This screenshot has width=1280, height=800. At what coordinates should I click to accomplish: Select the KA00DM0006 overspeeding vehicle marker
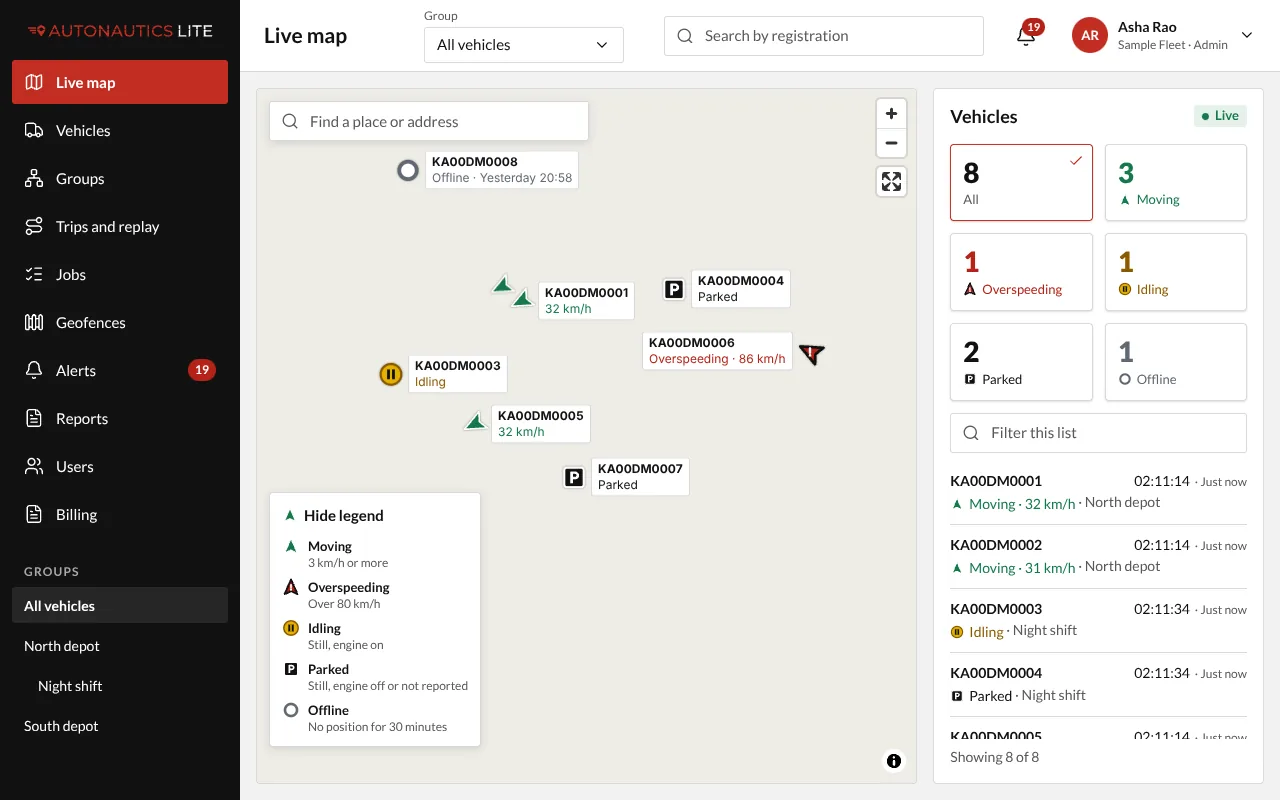pos(812,353)
